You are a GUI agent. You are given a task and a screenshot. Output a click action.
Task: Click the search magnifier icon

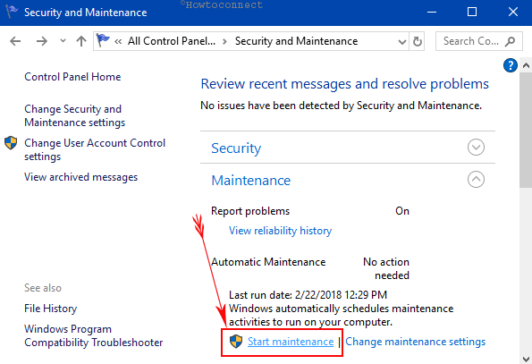click(x=510, y=41)
